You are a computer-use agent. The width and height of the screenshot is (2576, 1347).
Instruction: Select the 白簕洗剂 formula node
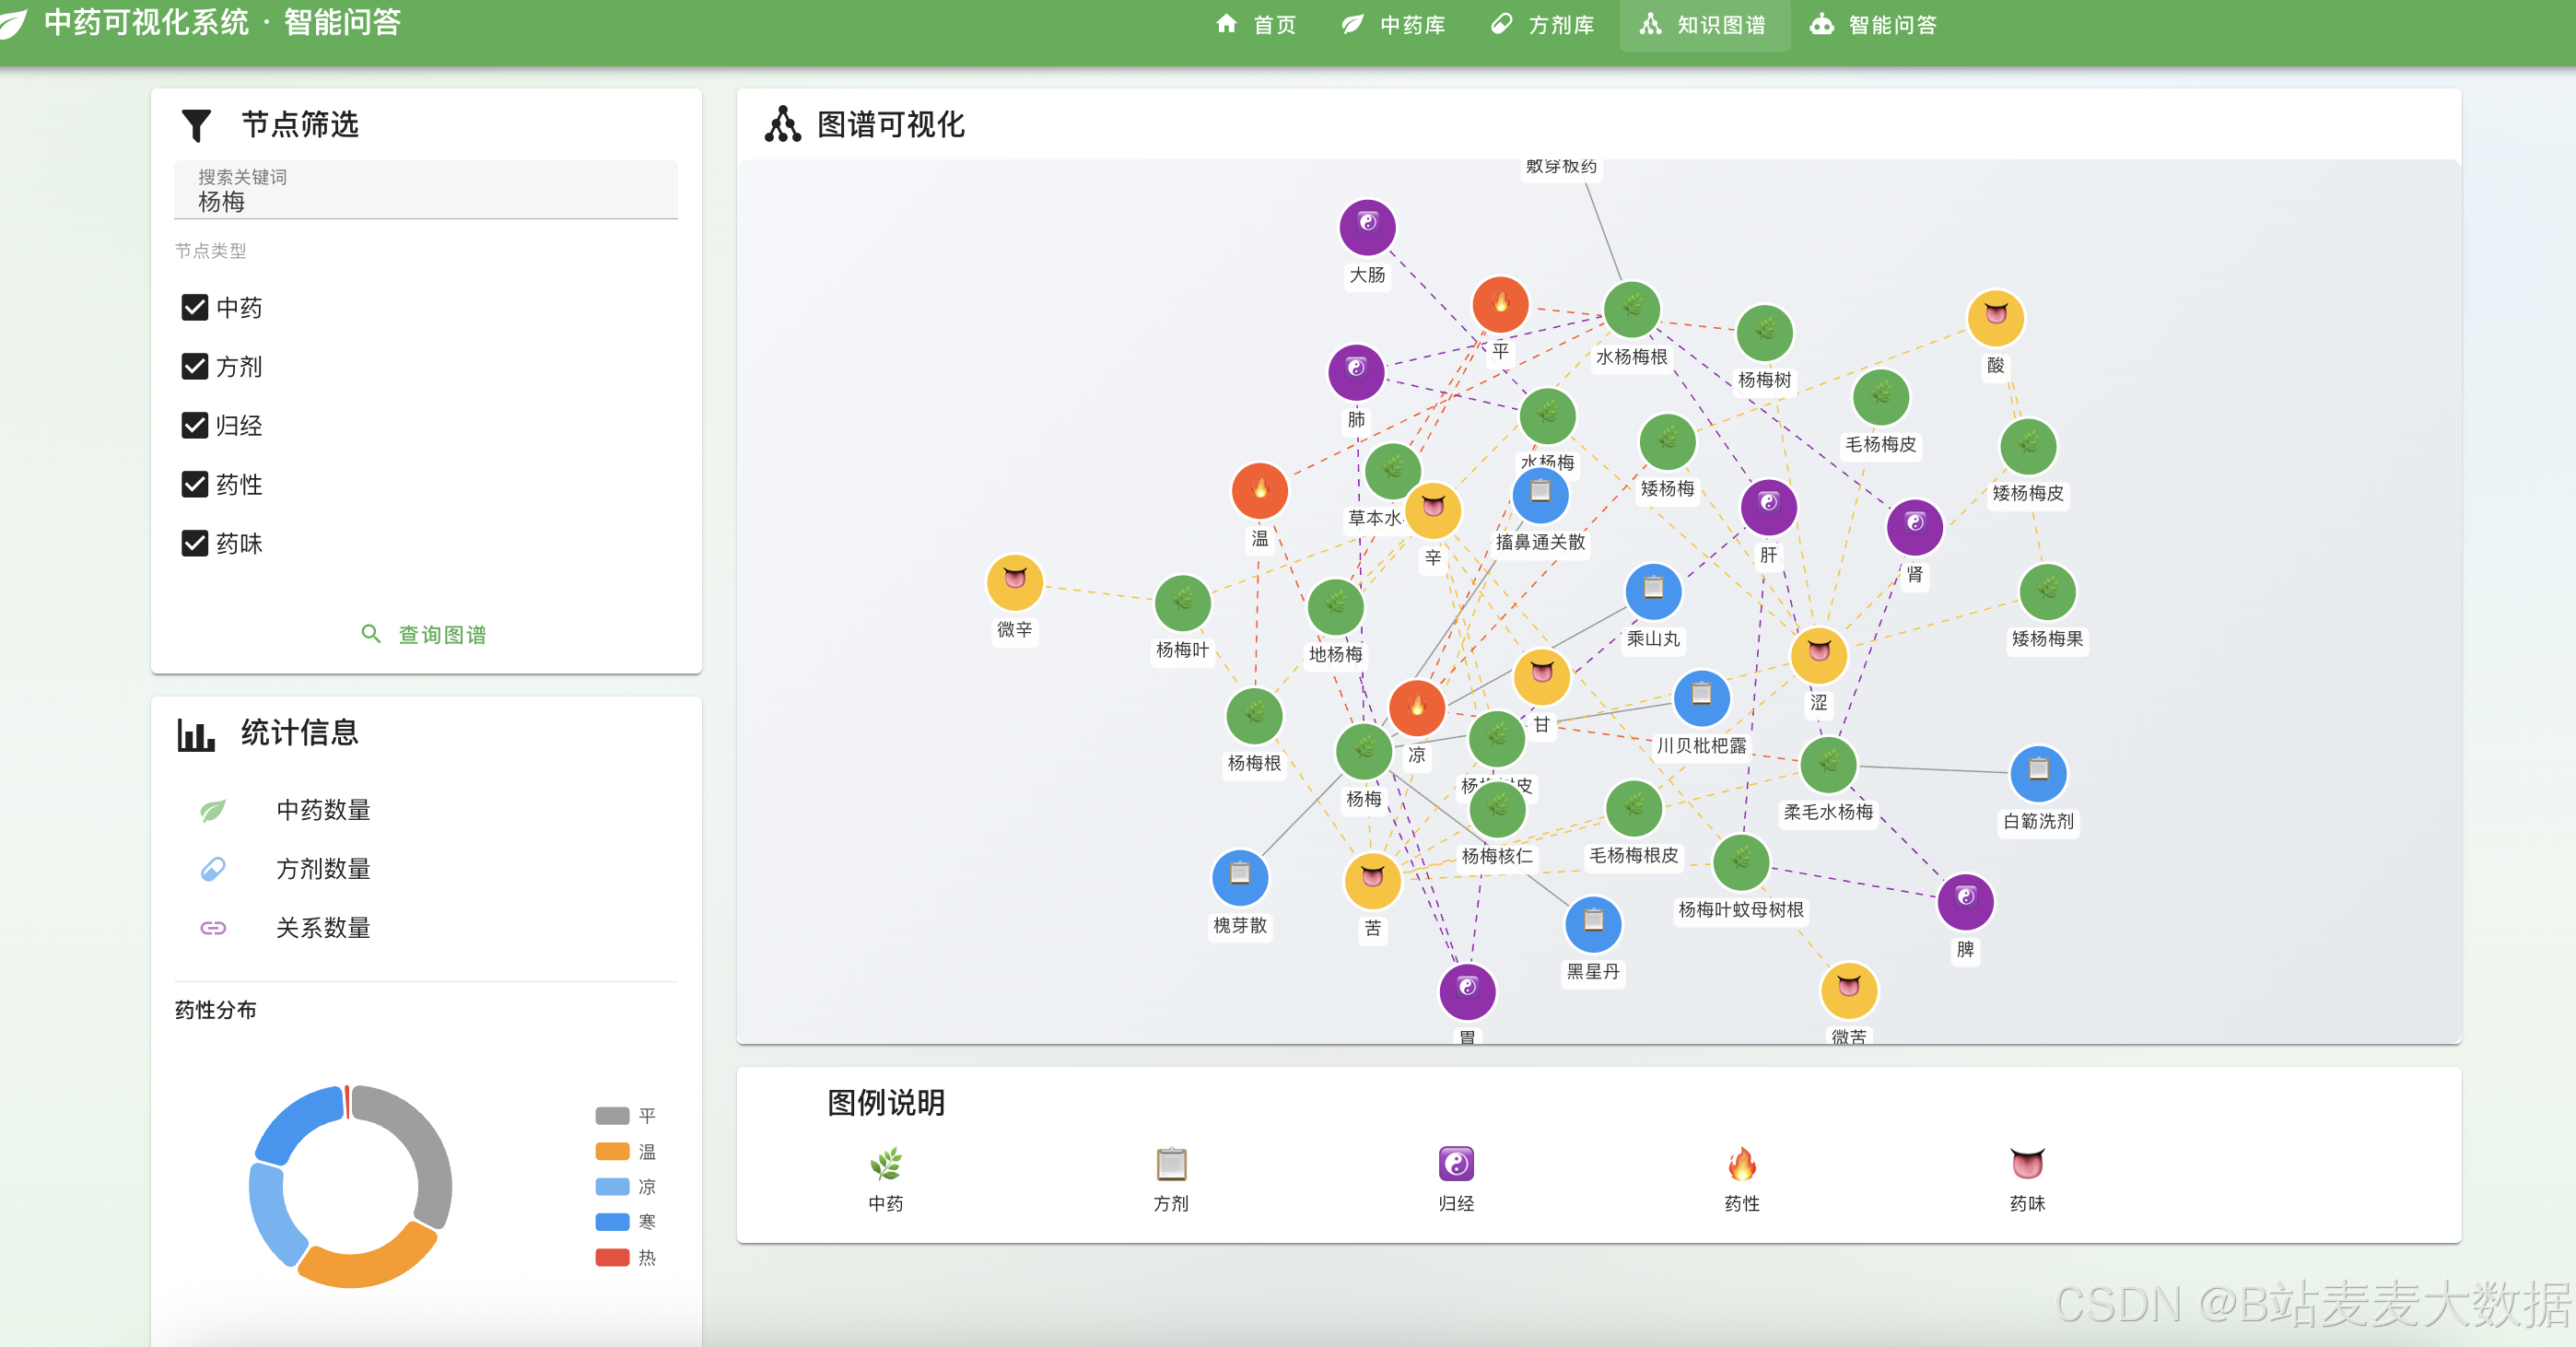(x=2038, y=774)
